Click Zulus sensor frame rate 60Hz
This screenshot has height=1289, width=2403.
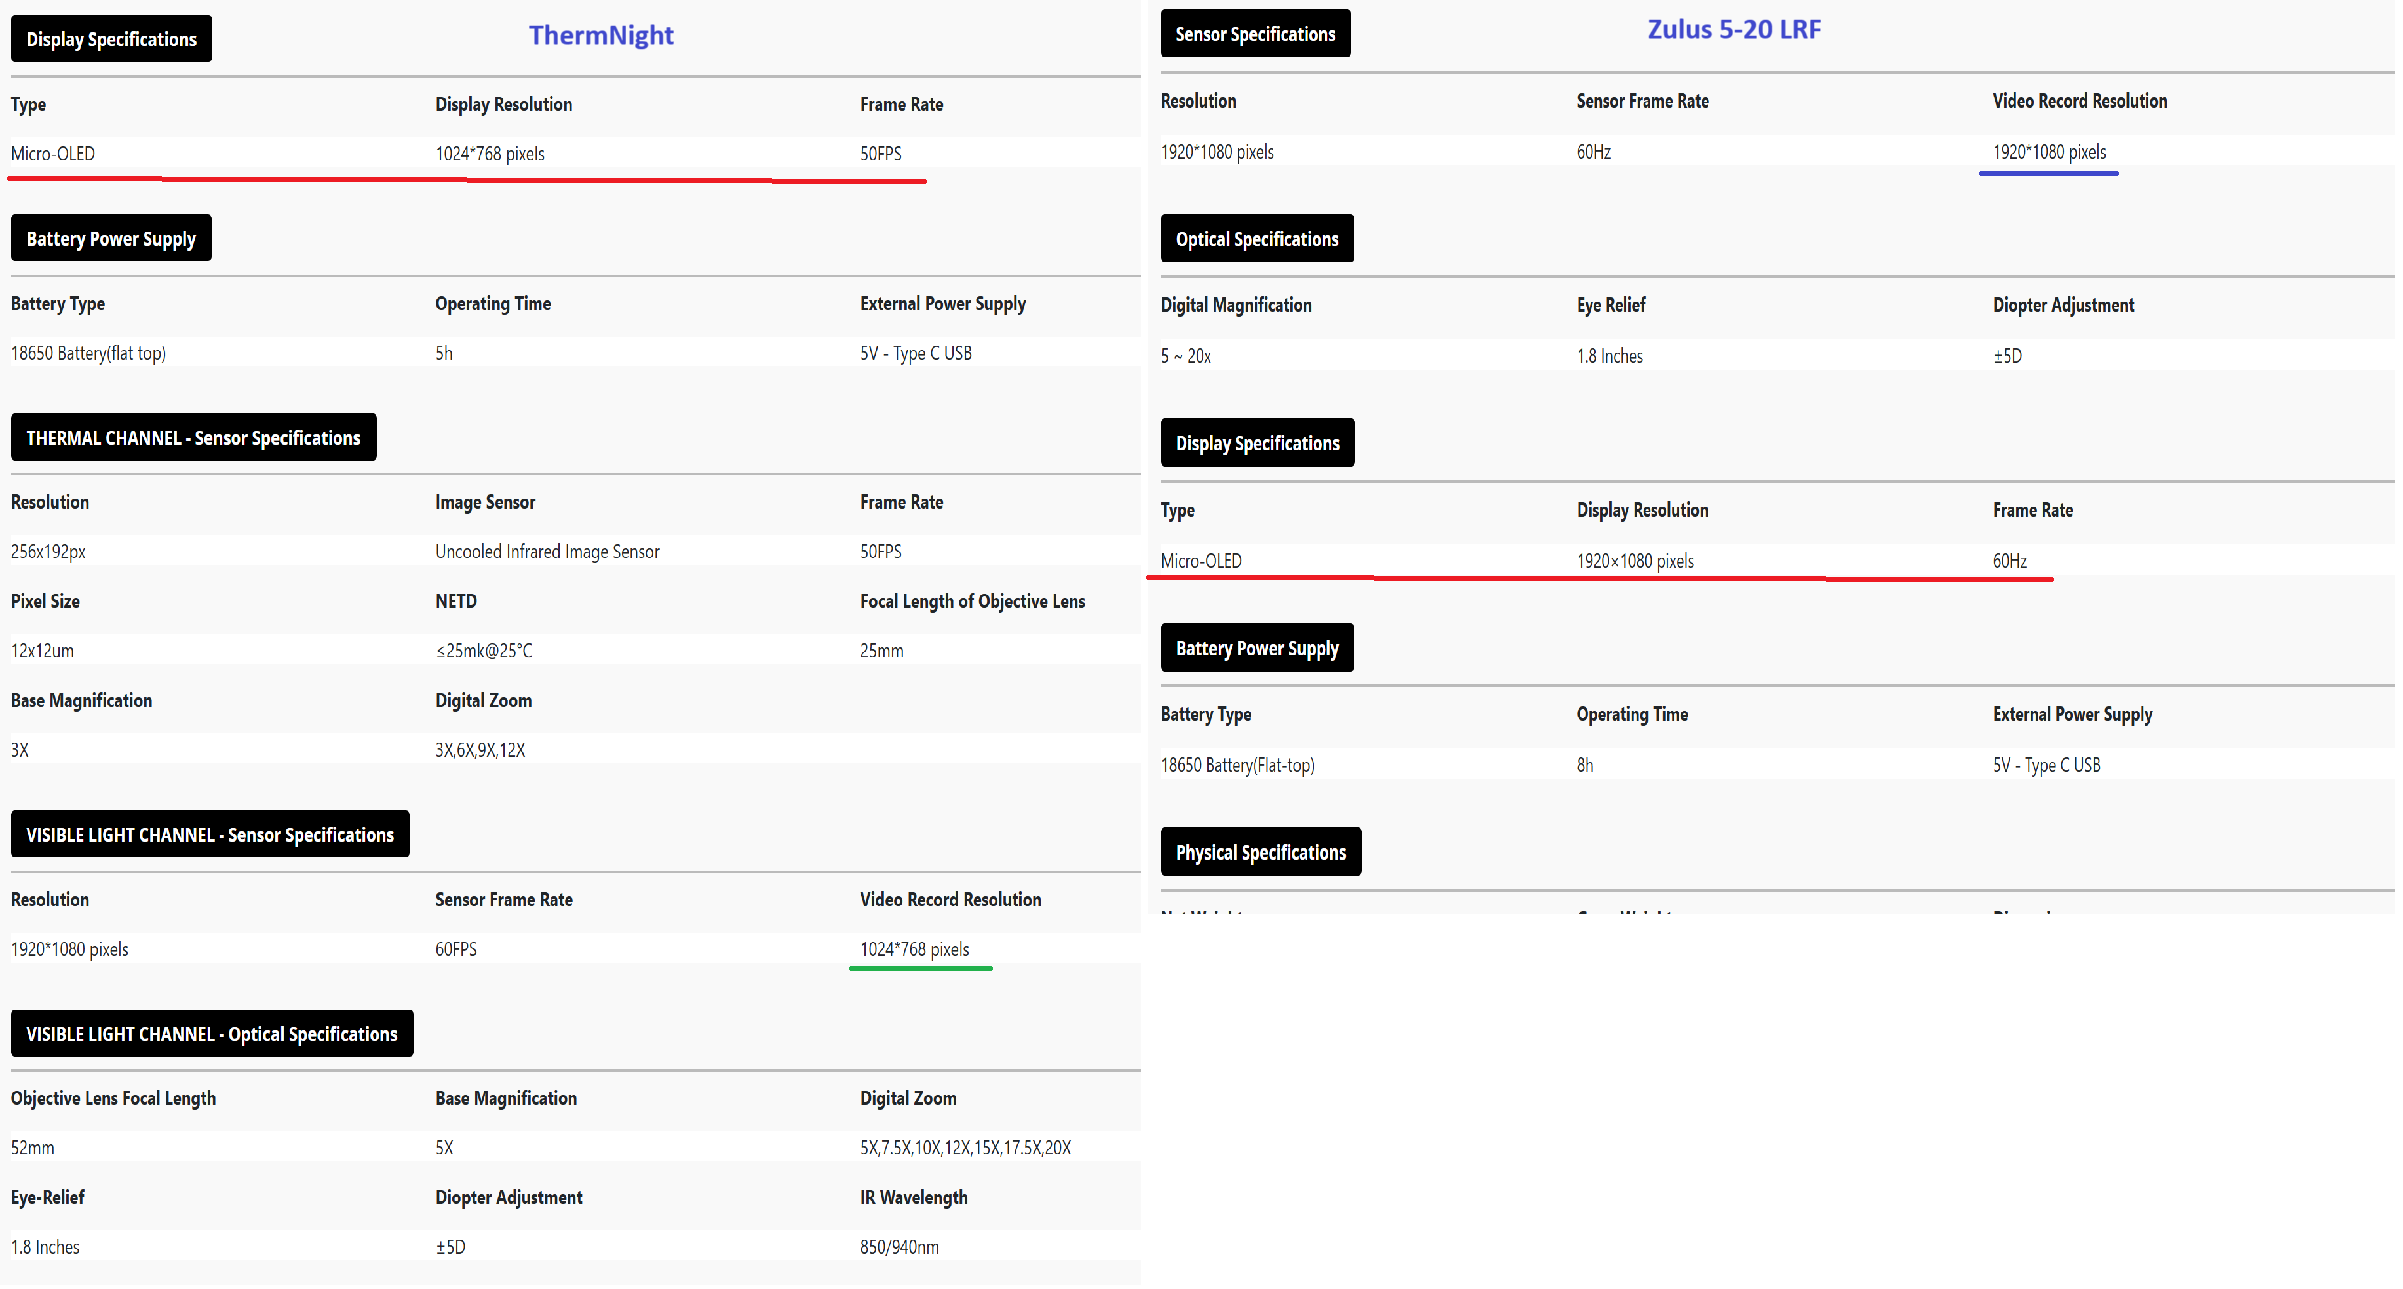(1594, 152)
